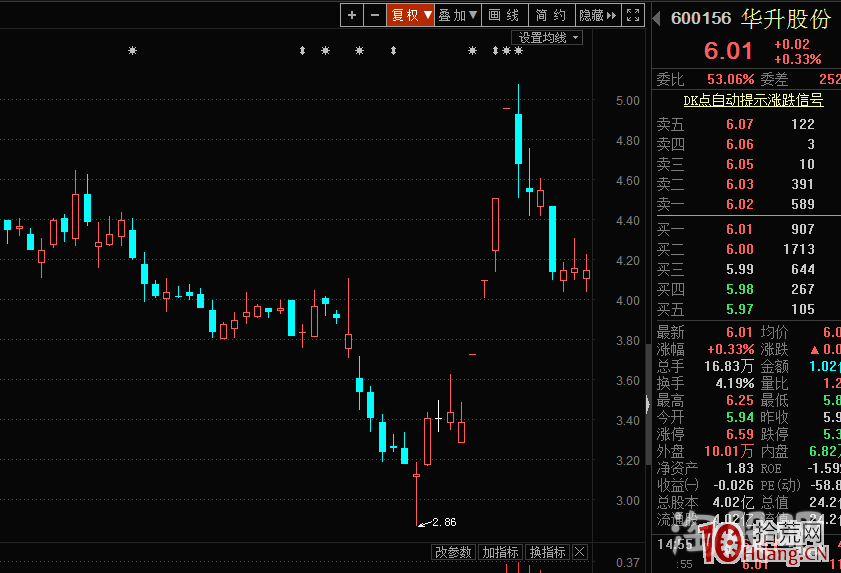Select 买三 price 5.99
Screen dimensions: 841x573
pyautogui.click(x=740, y=269)
